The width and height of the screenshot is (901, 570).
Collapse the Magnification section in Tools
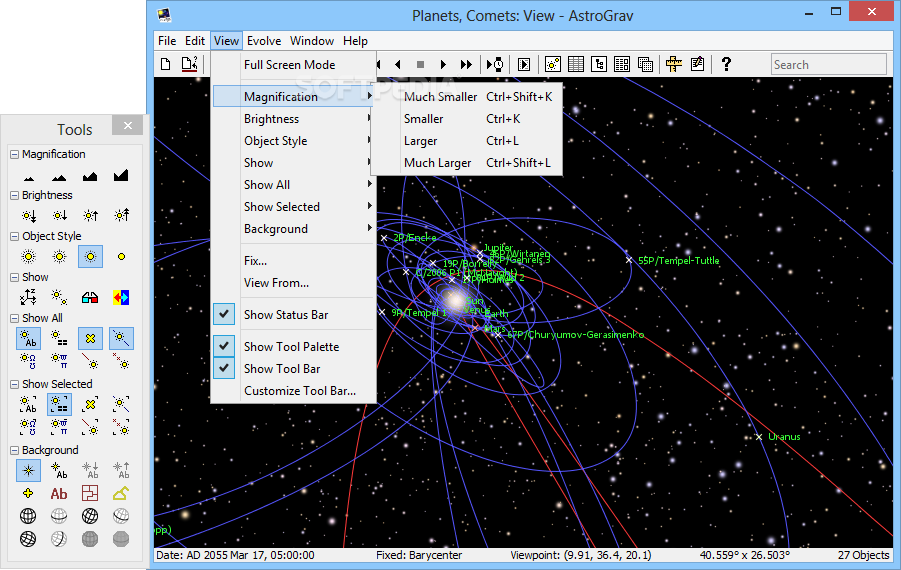(14, 154)
